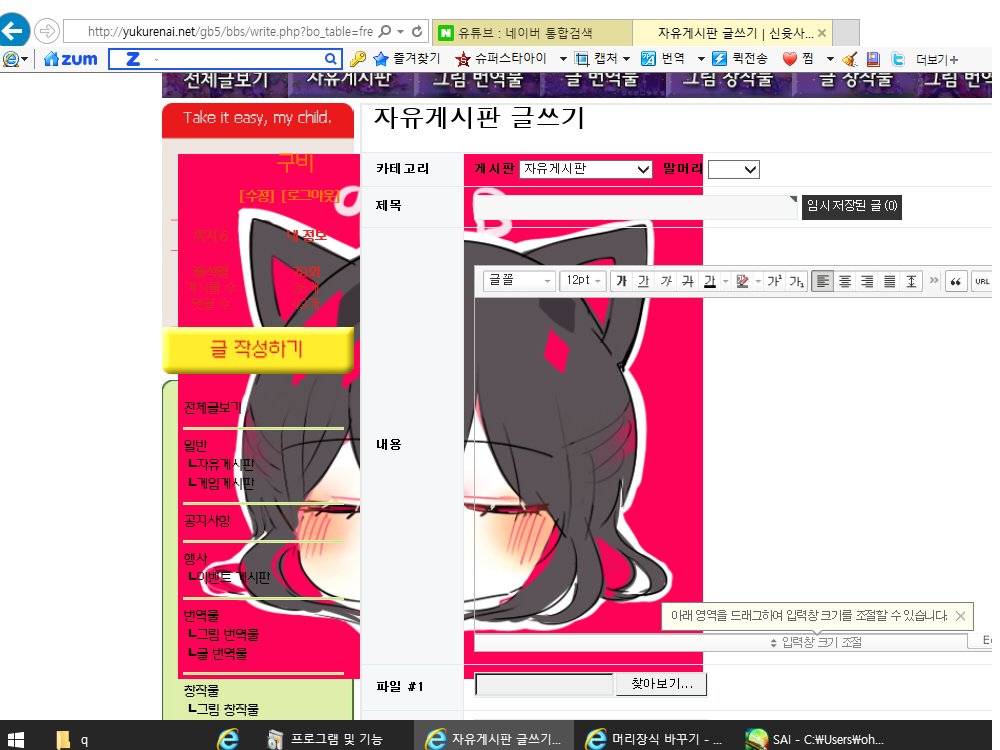
Task: Apply subscript formatting
Action: pos(797,281)
